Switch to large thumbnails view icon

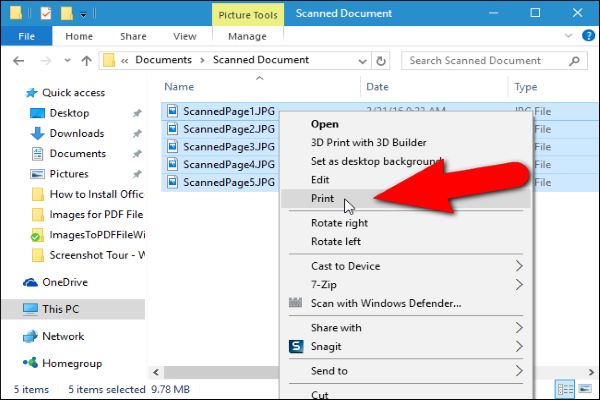coord(585,390)
